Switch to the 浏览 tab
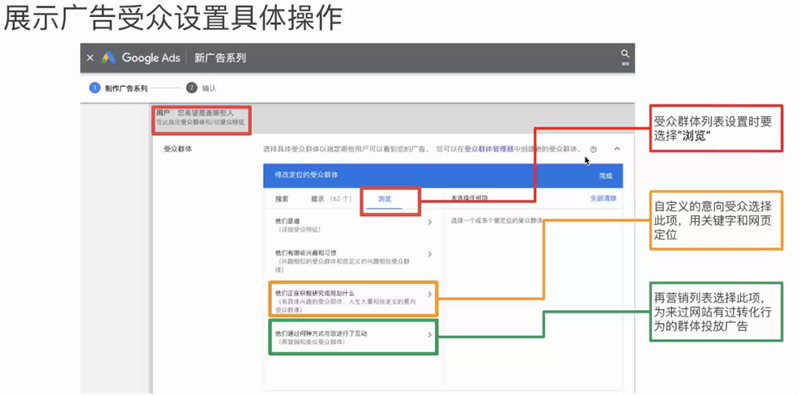This screenshot has height=395, width=800. (x=385, y=199)
